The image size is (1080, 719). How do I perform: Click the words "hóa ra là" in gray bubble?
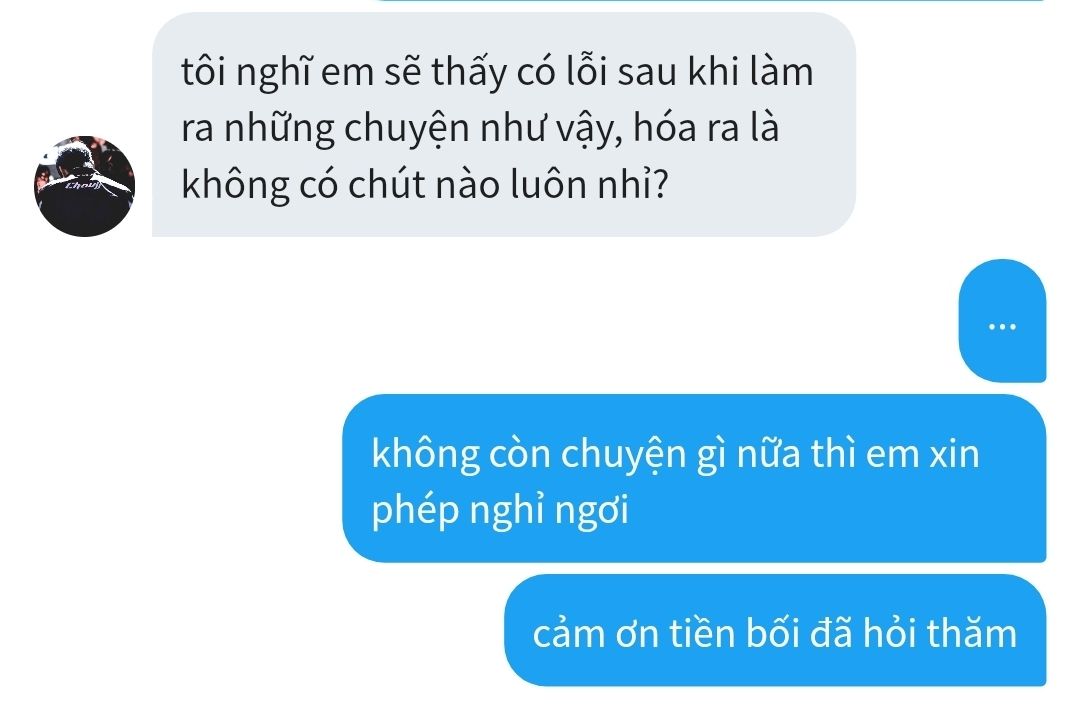click(x=706, y=128)
